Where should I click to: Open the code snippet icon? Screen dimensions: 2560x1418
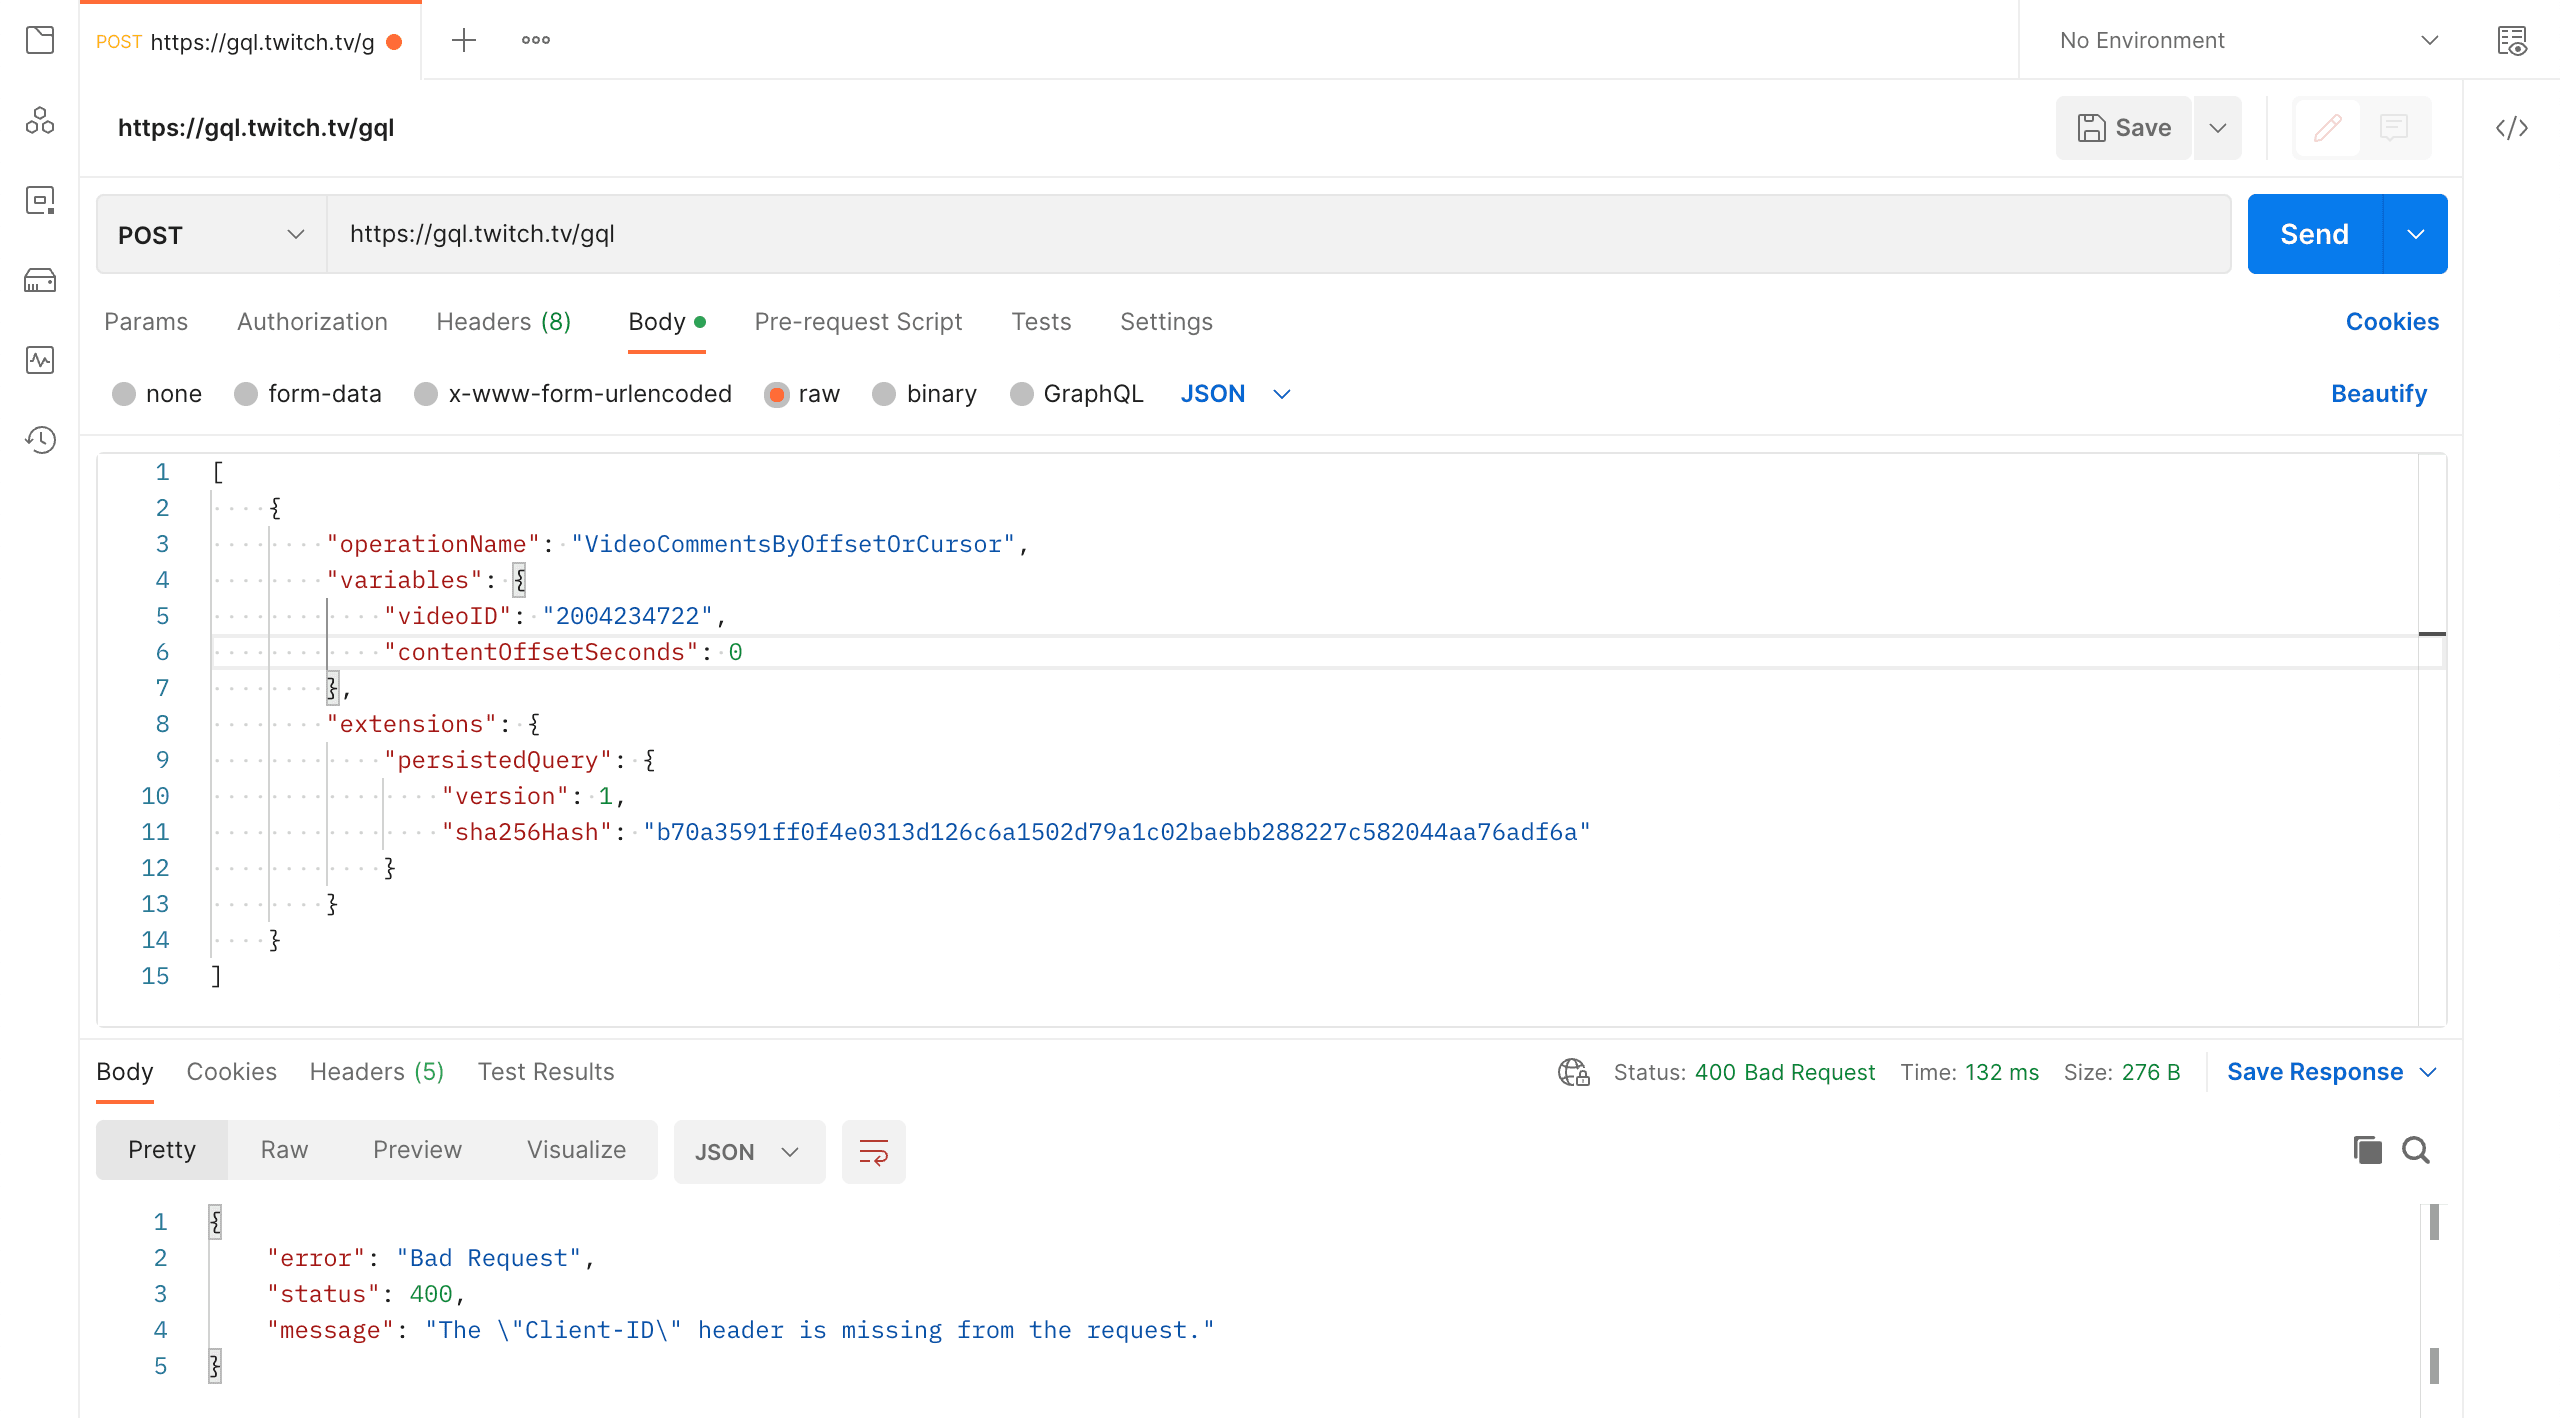tap(2511, 128)
